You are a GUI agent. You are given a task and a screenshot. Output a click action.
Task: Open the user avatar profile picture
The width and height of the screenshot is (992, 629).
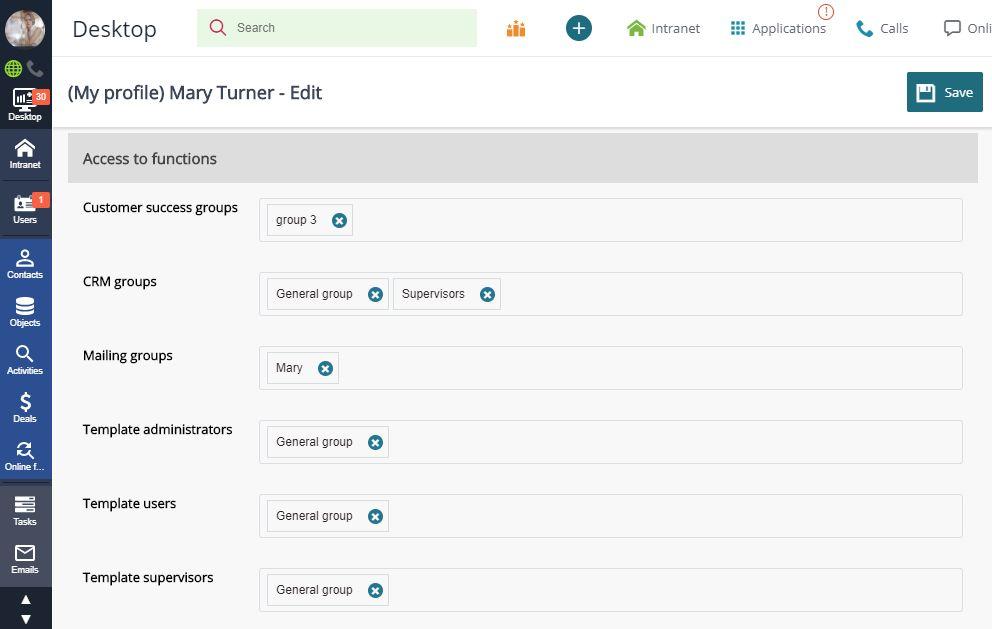coord(25,28)
